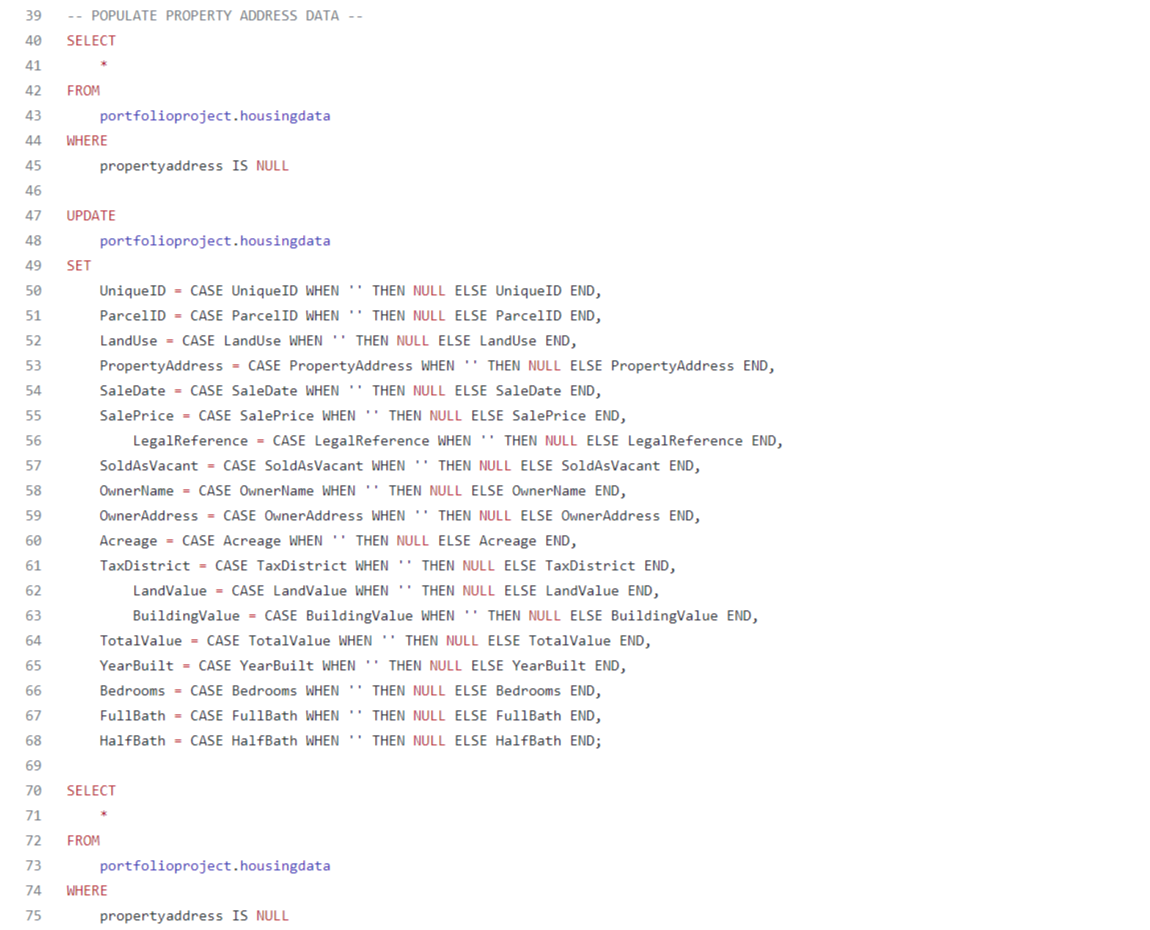The width and height of the screenshot is (1150, 930).
Task: Click line number 56
Action: pyautogui.click(x=33, y=441)
